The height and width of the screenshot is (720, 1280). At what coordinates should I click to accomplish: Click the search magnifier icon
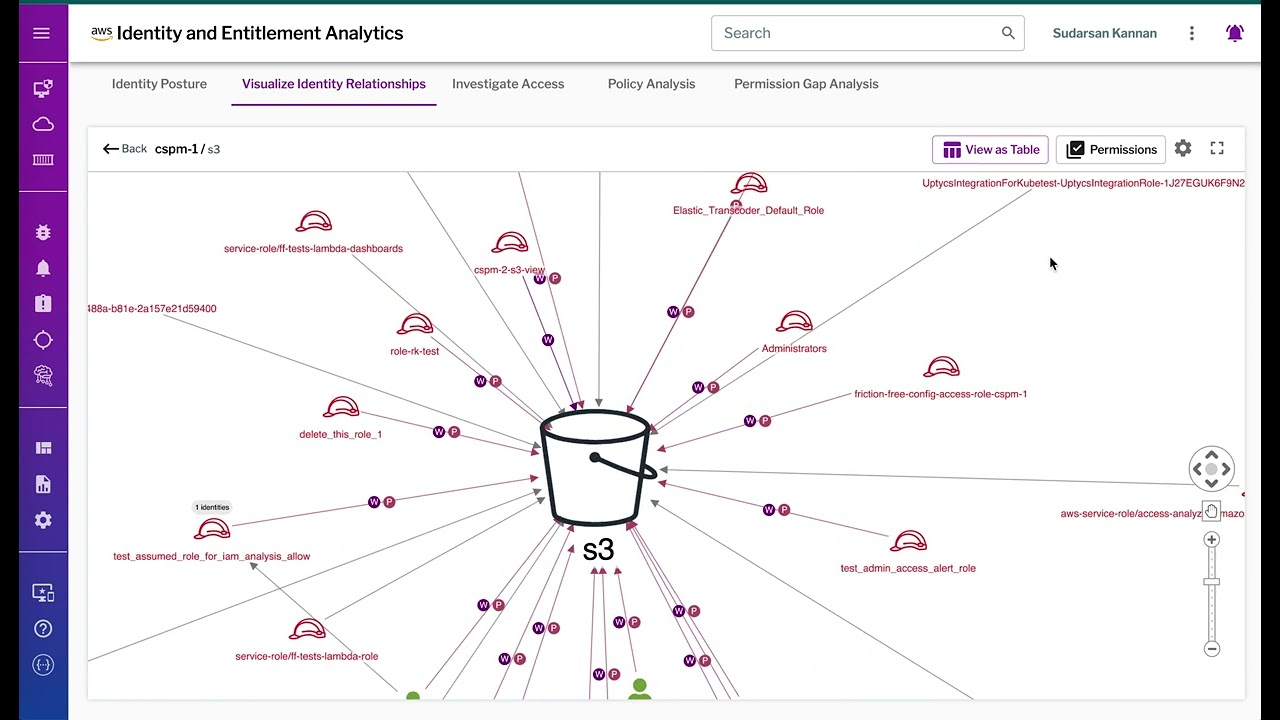(x=1008, y=33)
